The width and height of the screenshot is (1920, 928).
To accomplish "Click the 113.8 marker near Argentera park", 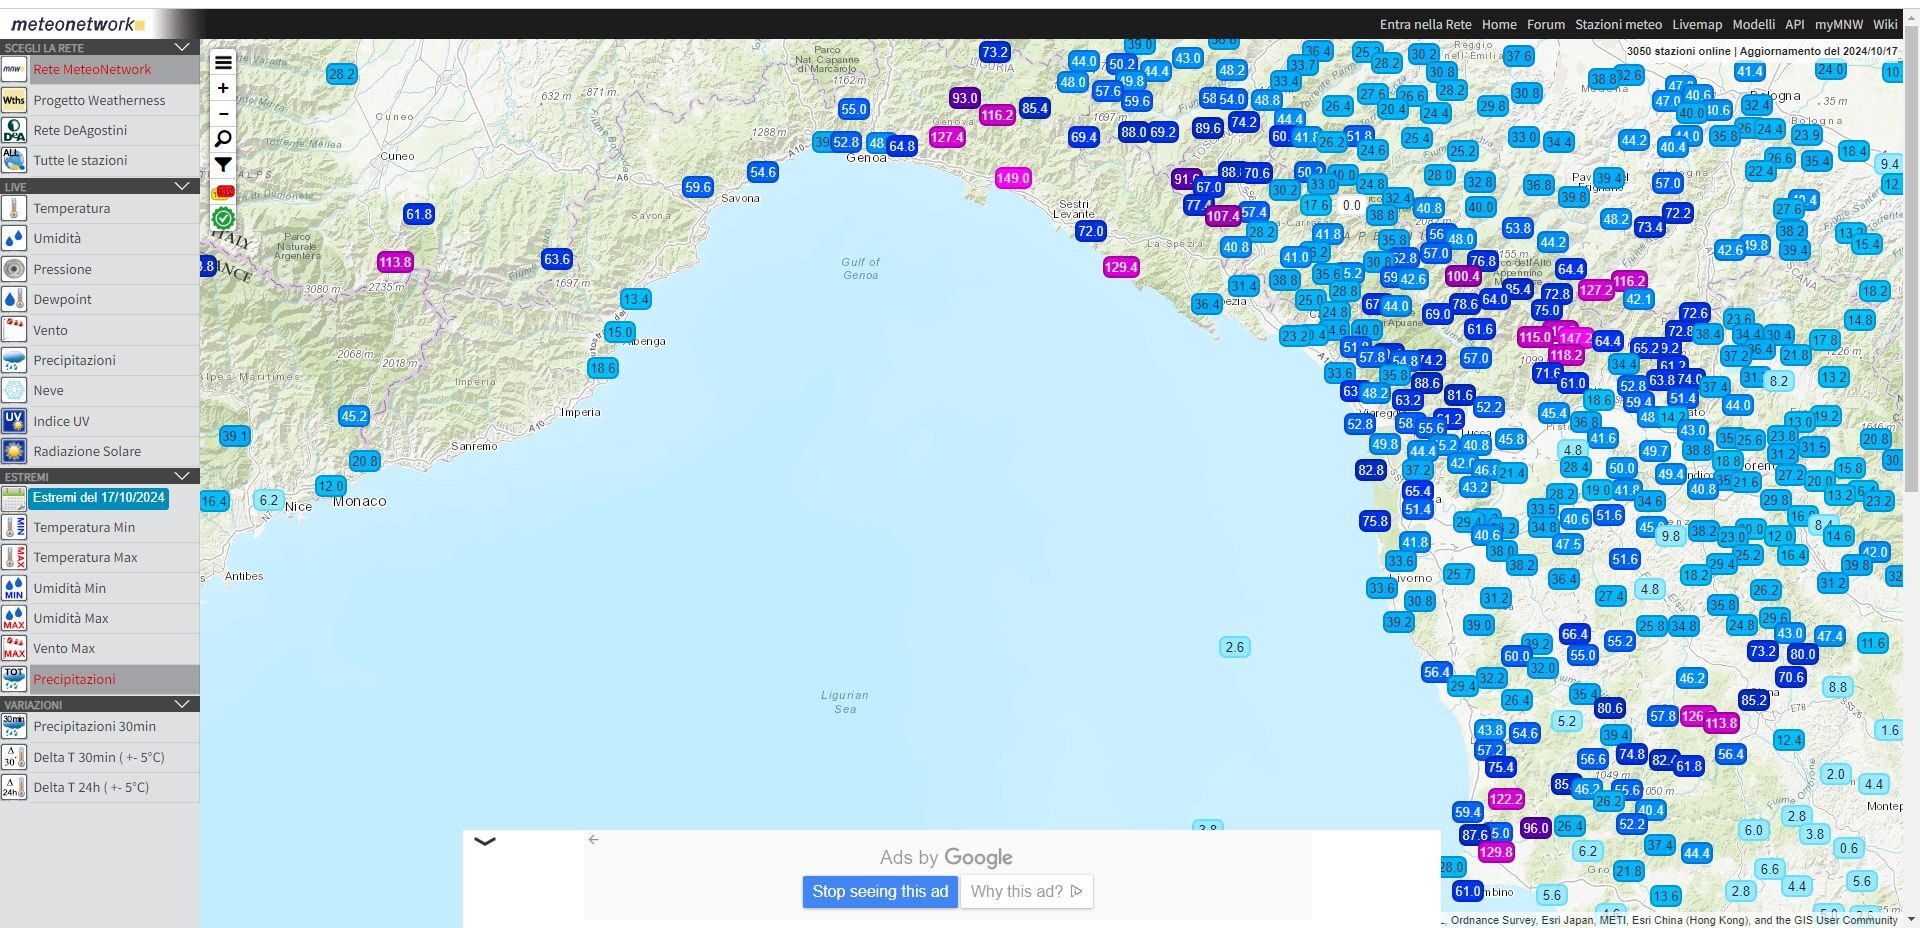I will 395,262.
